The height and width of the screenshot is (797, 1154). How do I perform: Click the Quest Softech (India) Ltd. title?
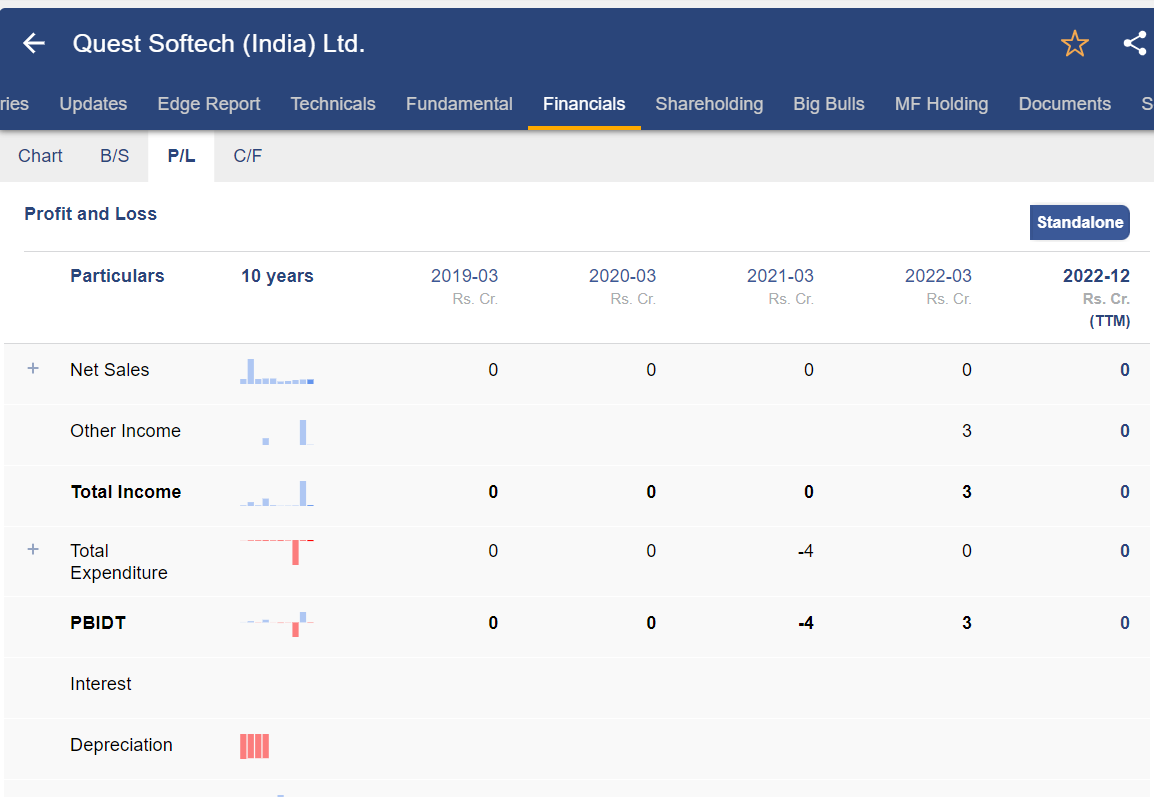click(x=219, y=43)
